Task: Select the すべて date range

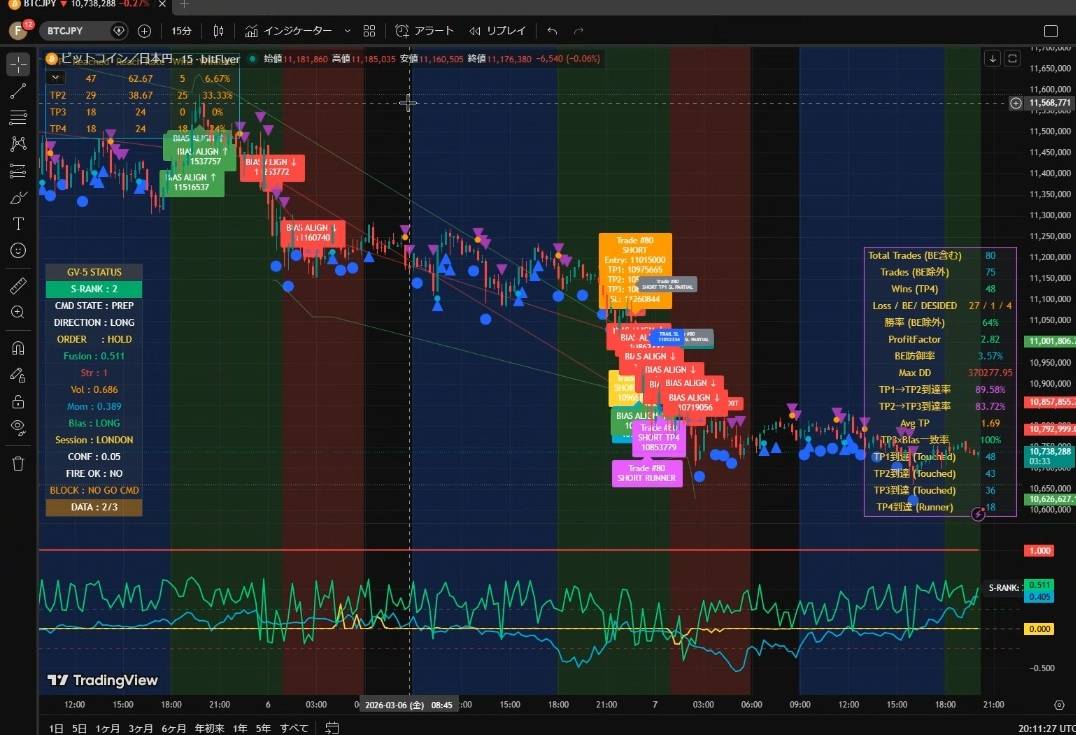Action: click(x=294, y=728)
